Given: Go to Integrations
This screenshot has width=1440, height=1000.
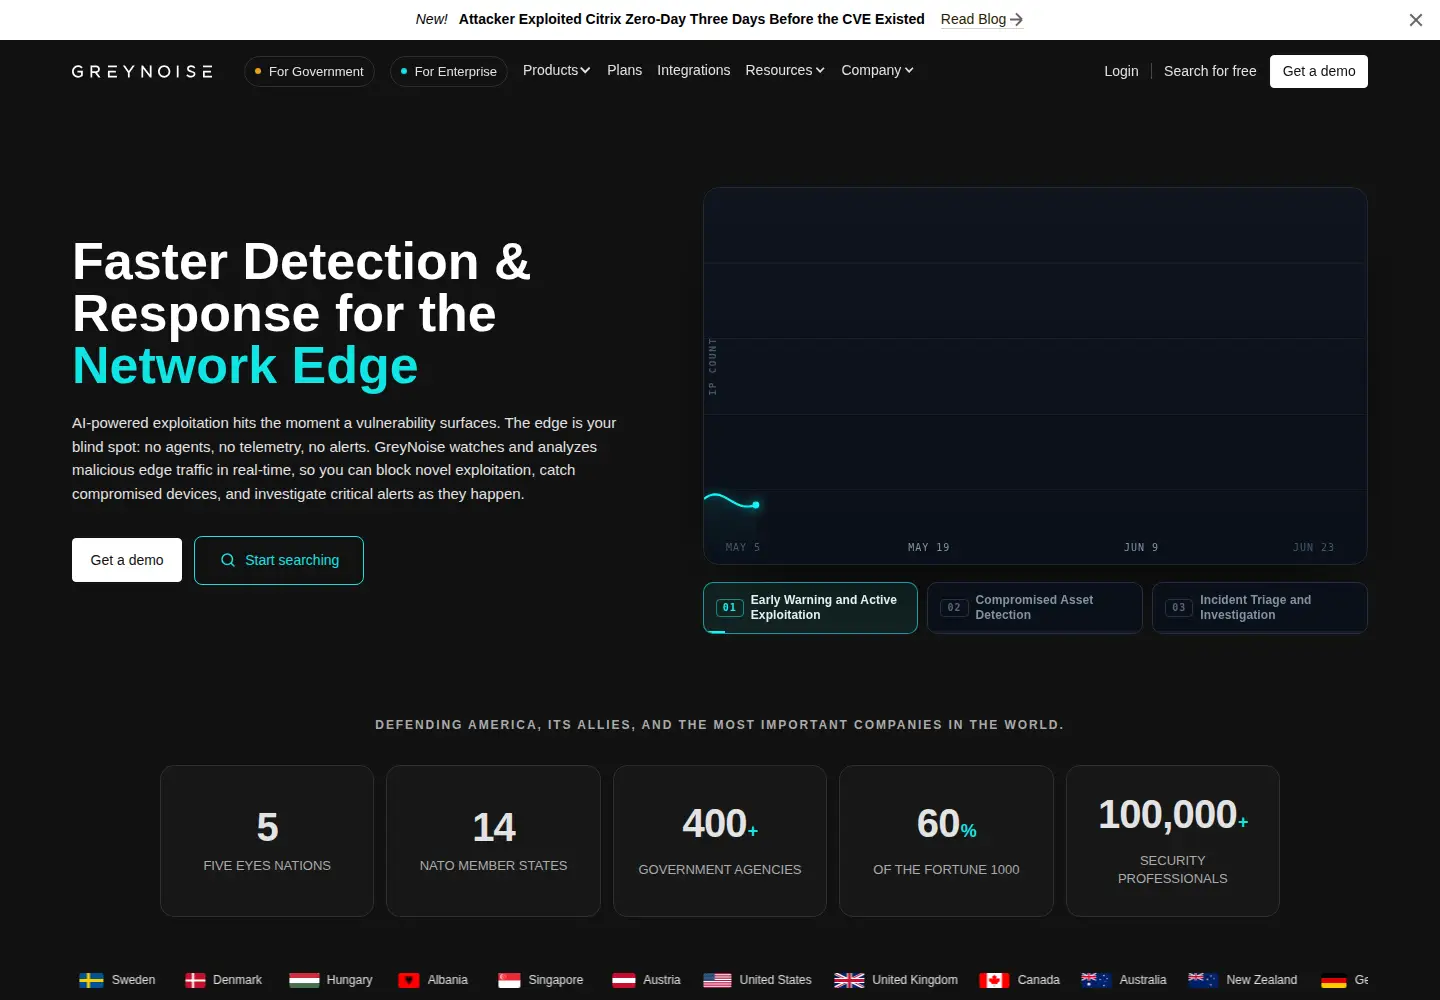Looking at the screenshot, I should (x=694, y=70).
